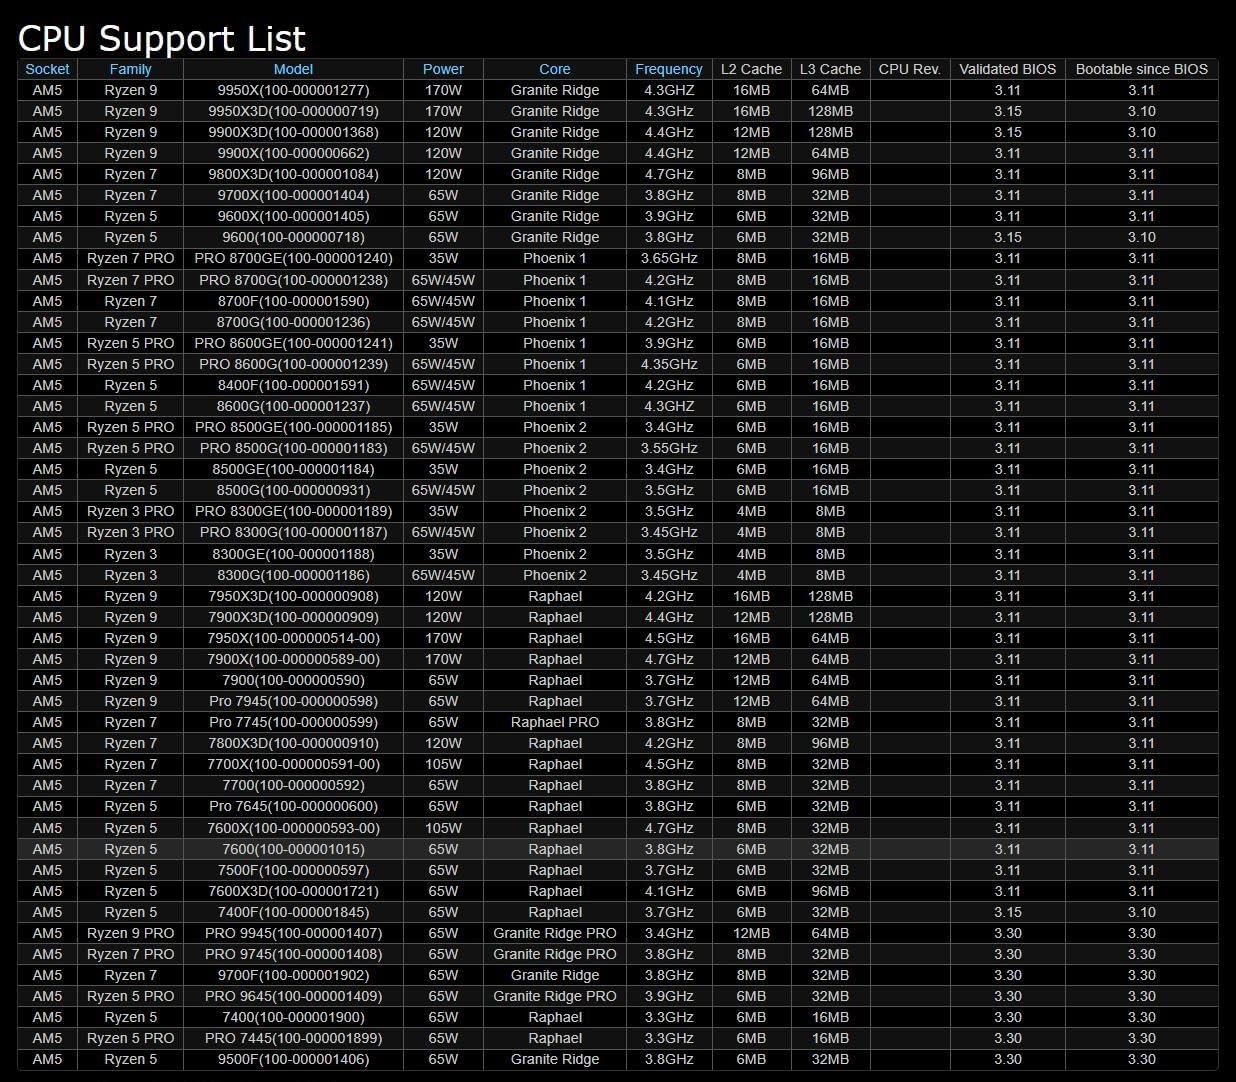Click the Family column header
The width and height of the screenshot is (1236, 1082).
coord(130,69)
